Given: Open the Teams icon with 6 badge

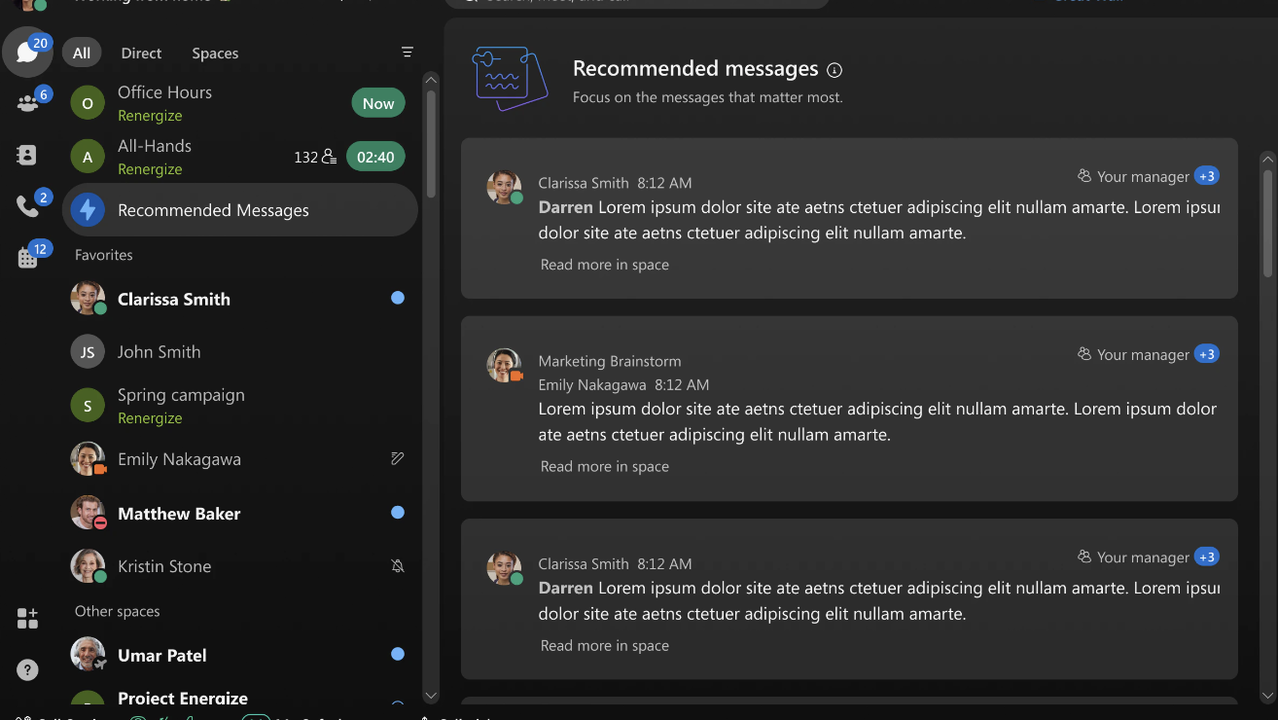Looking at the screenshot, I should tap(27, 104).
